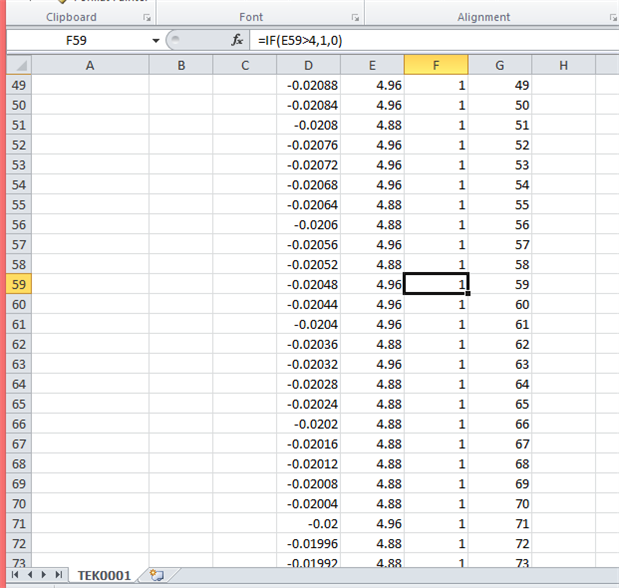
Task: Select the column F header
Action: [x=436, y=65]
